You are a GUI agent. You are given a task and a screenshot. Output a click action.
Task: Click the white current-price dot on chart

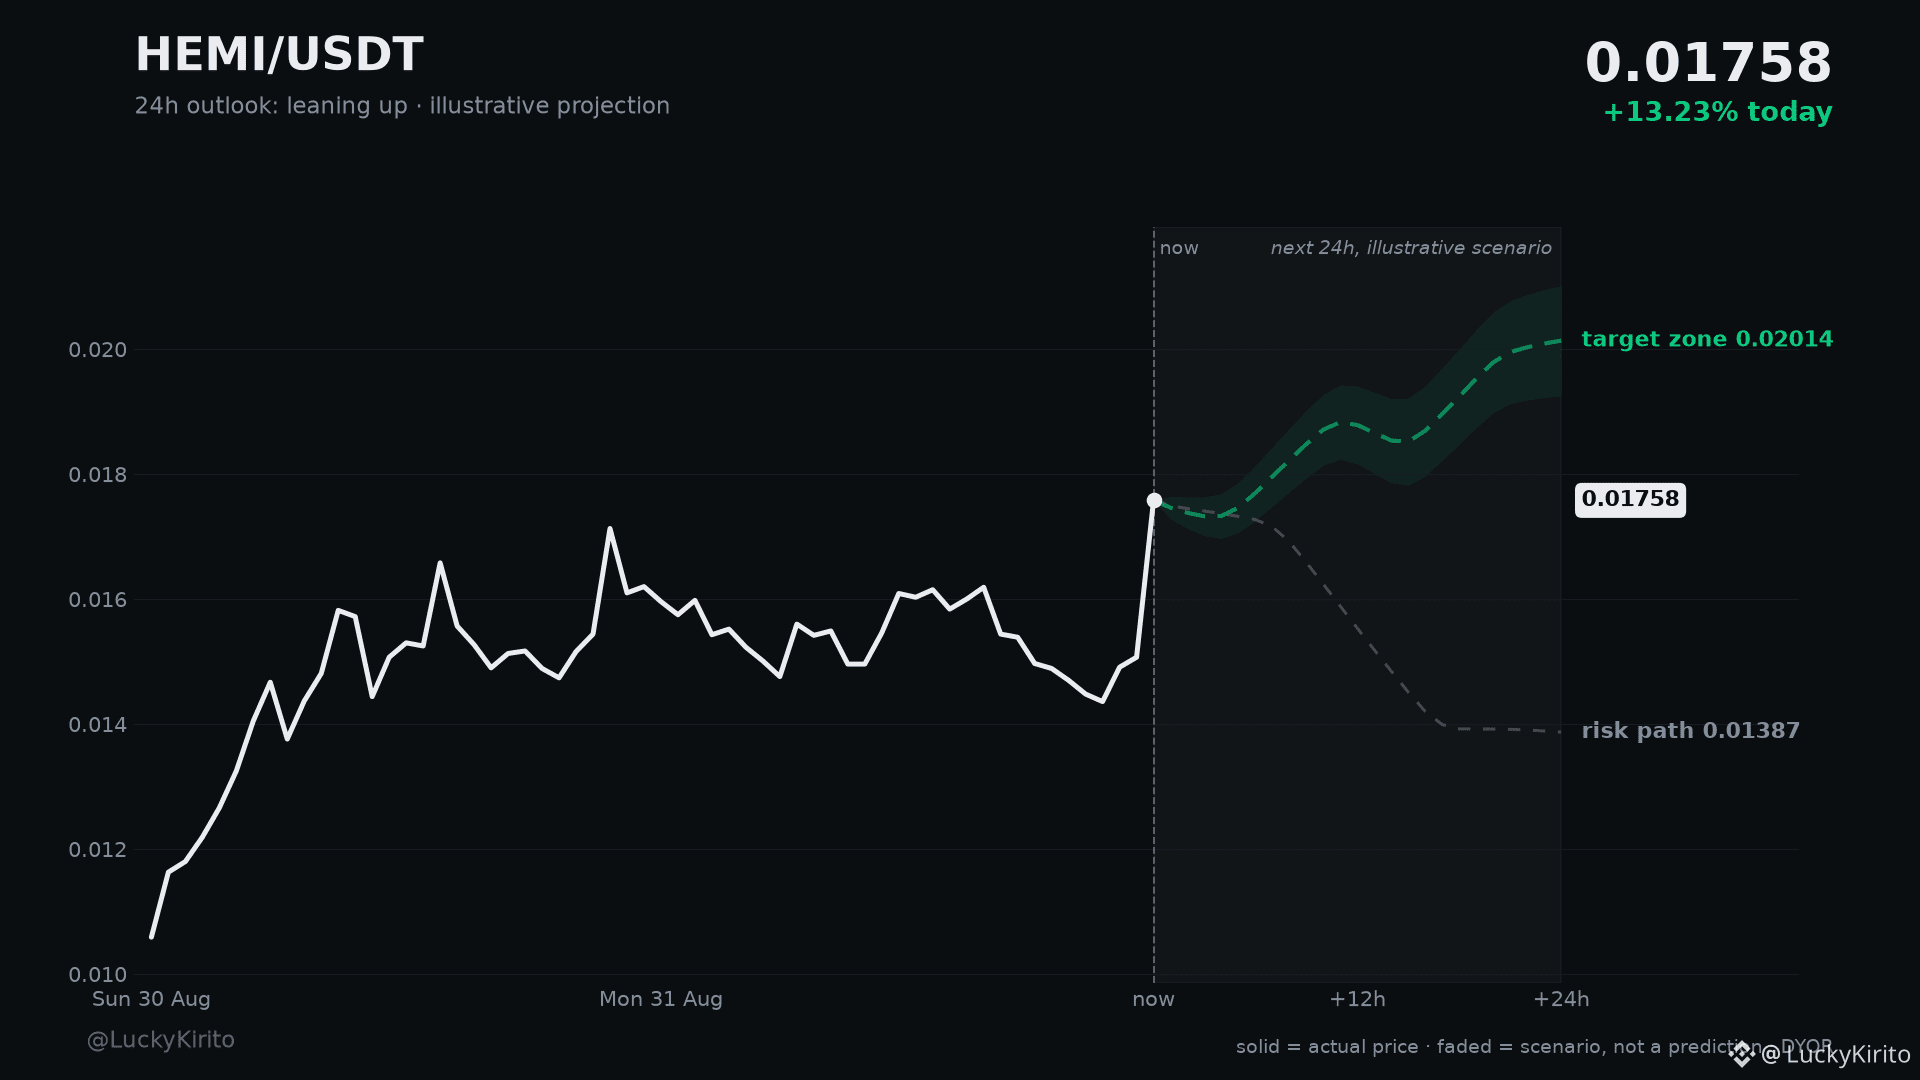coord(1154,500)
